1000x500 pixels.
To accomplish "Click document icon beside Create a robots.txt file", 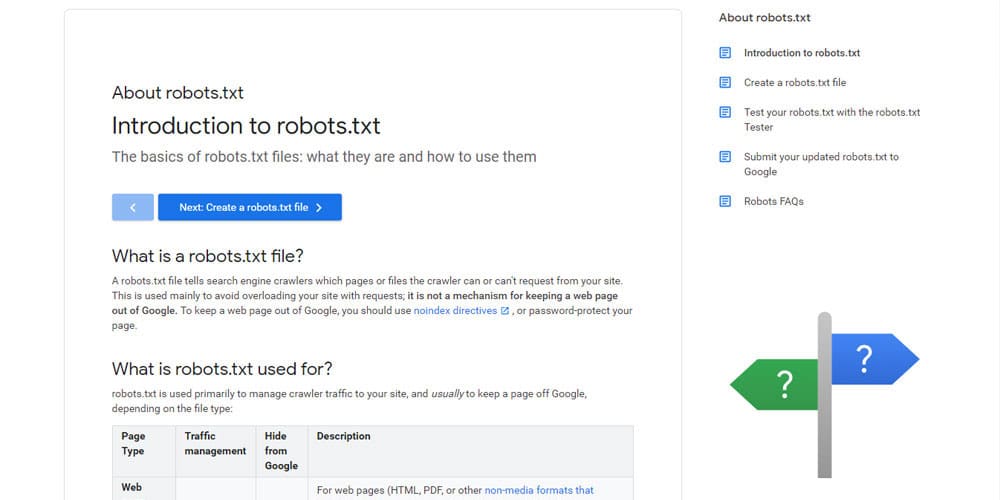I will 725,82.
